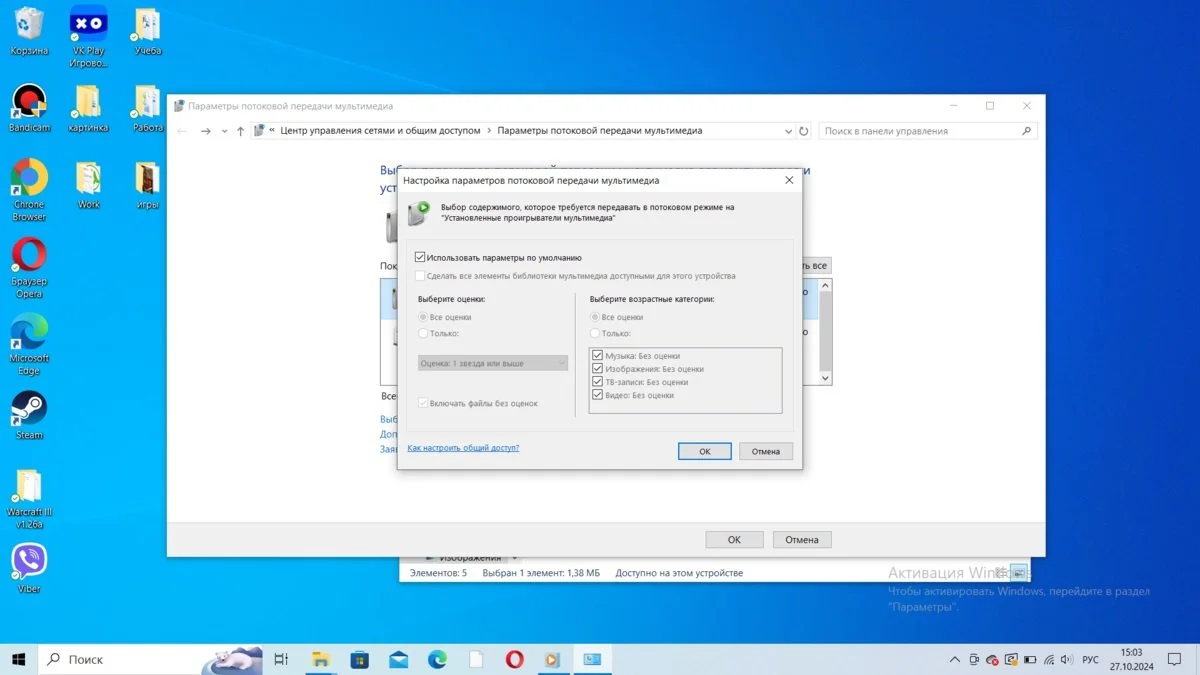Toggle ТВ-записи: Без оценки checkbox
The height and width of the screenshot is (675, 1200).
(598, 382)
